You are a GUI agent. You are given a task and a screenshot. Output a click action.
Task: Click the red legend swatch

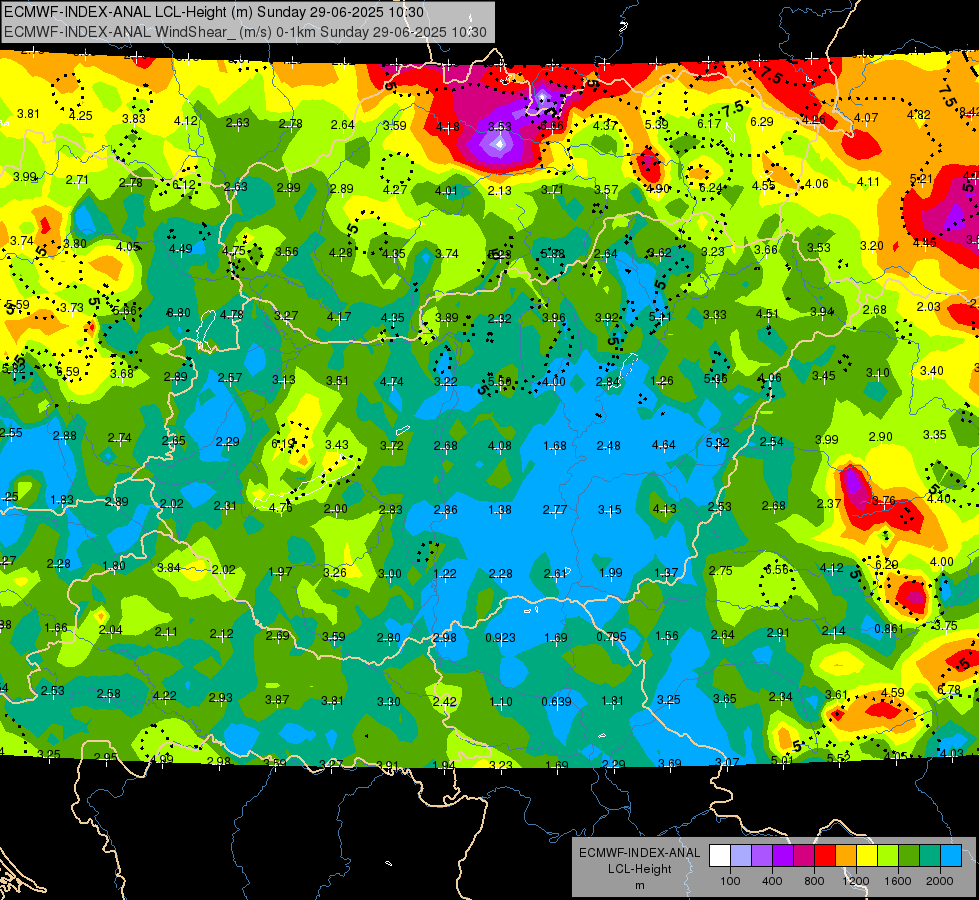point(825,856)
